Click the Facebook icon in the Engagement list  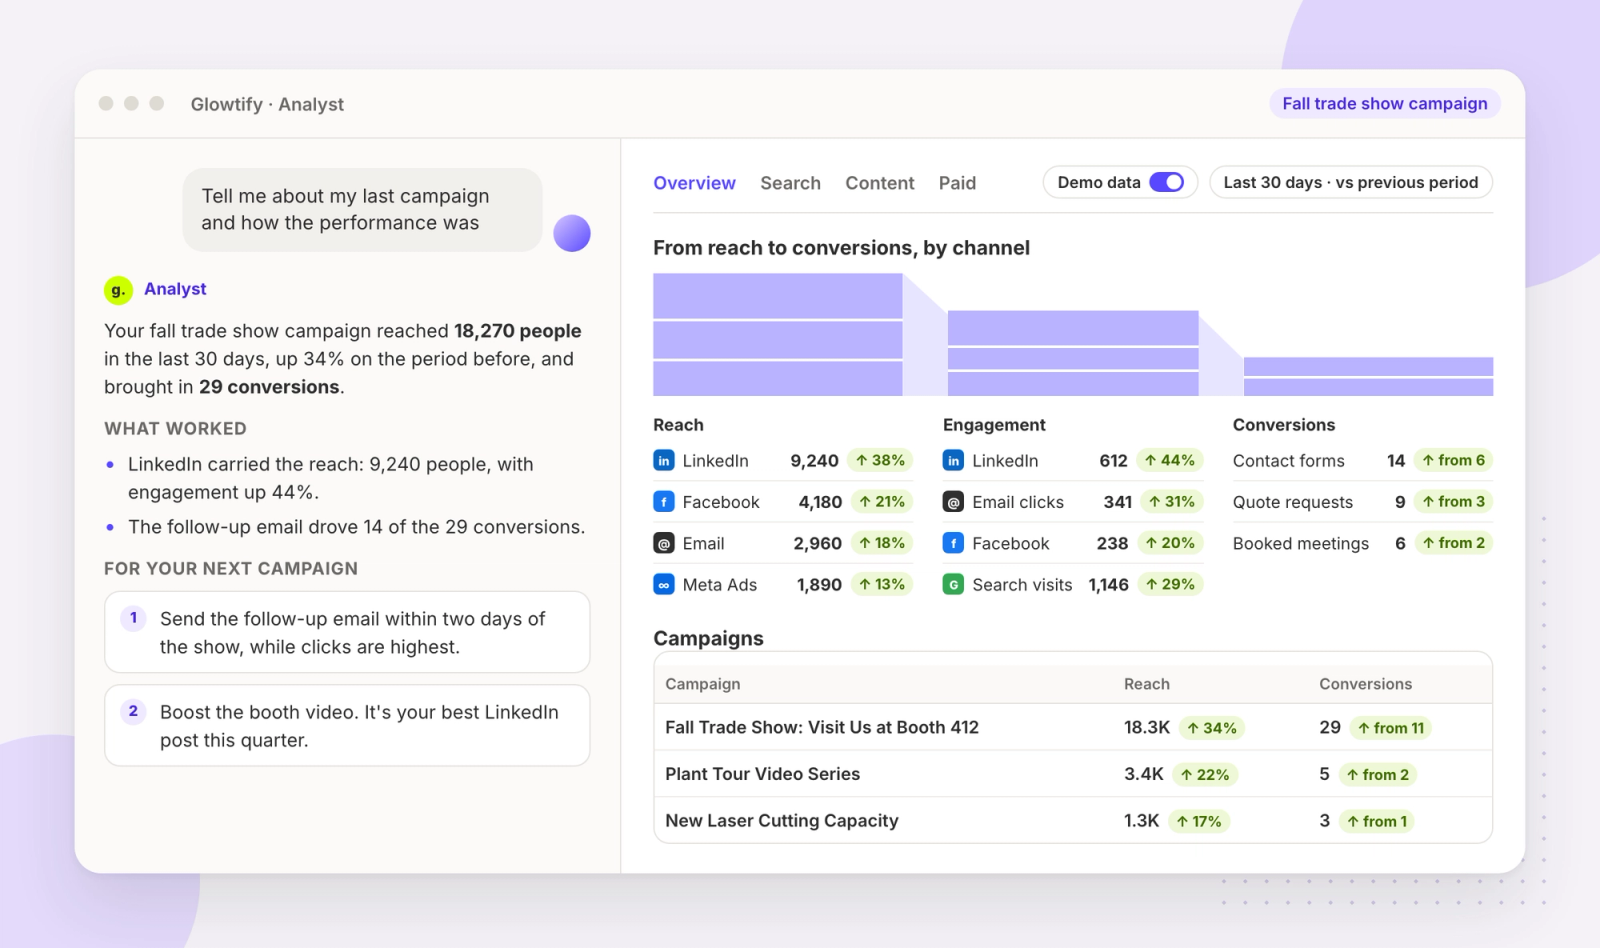pos(953,543)
